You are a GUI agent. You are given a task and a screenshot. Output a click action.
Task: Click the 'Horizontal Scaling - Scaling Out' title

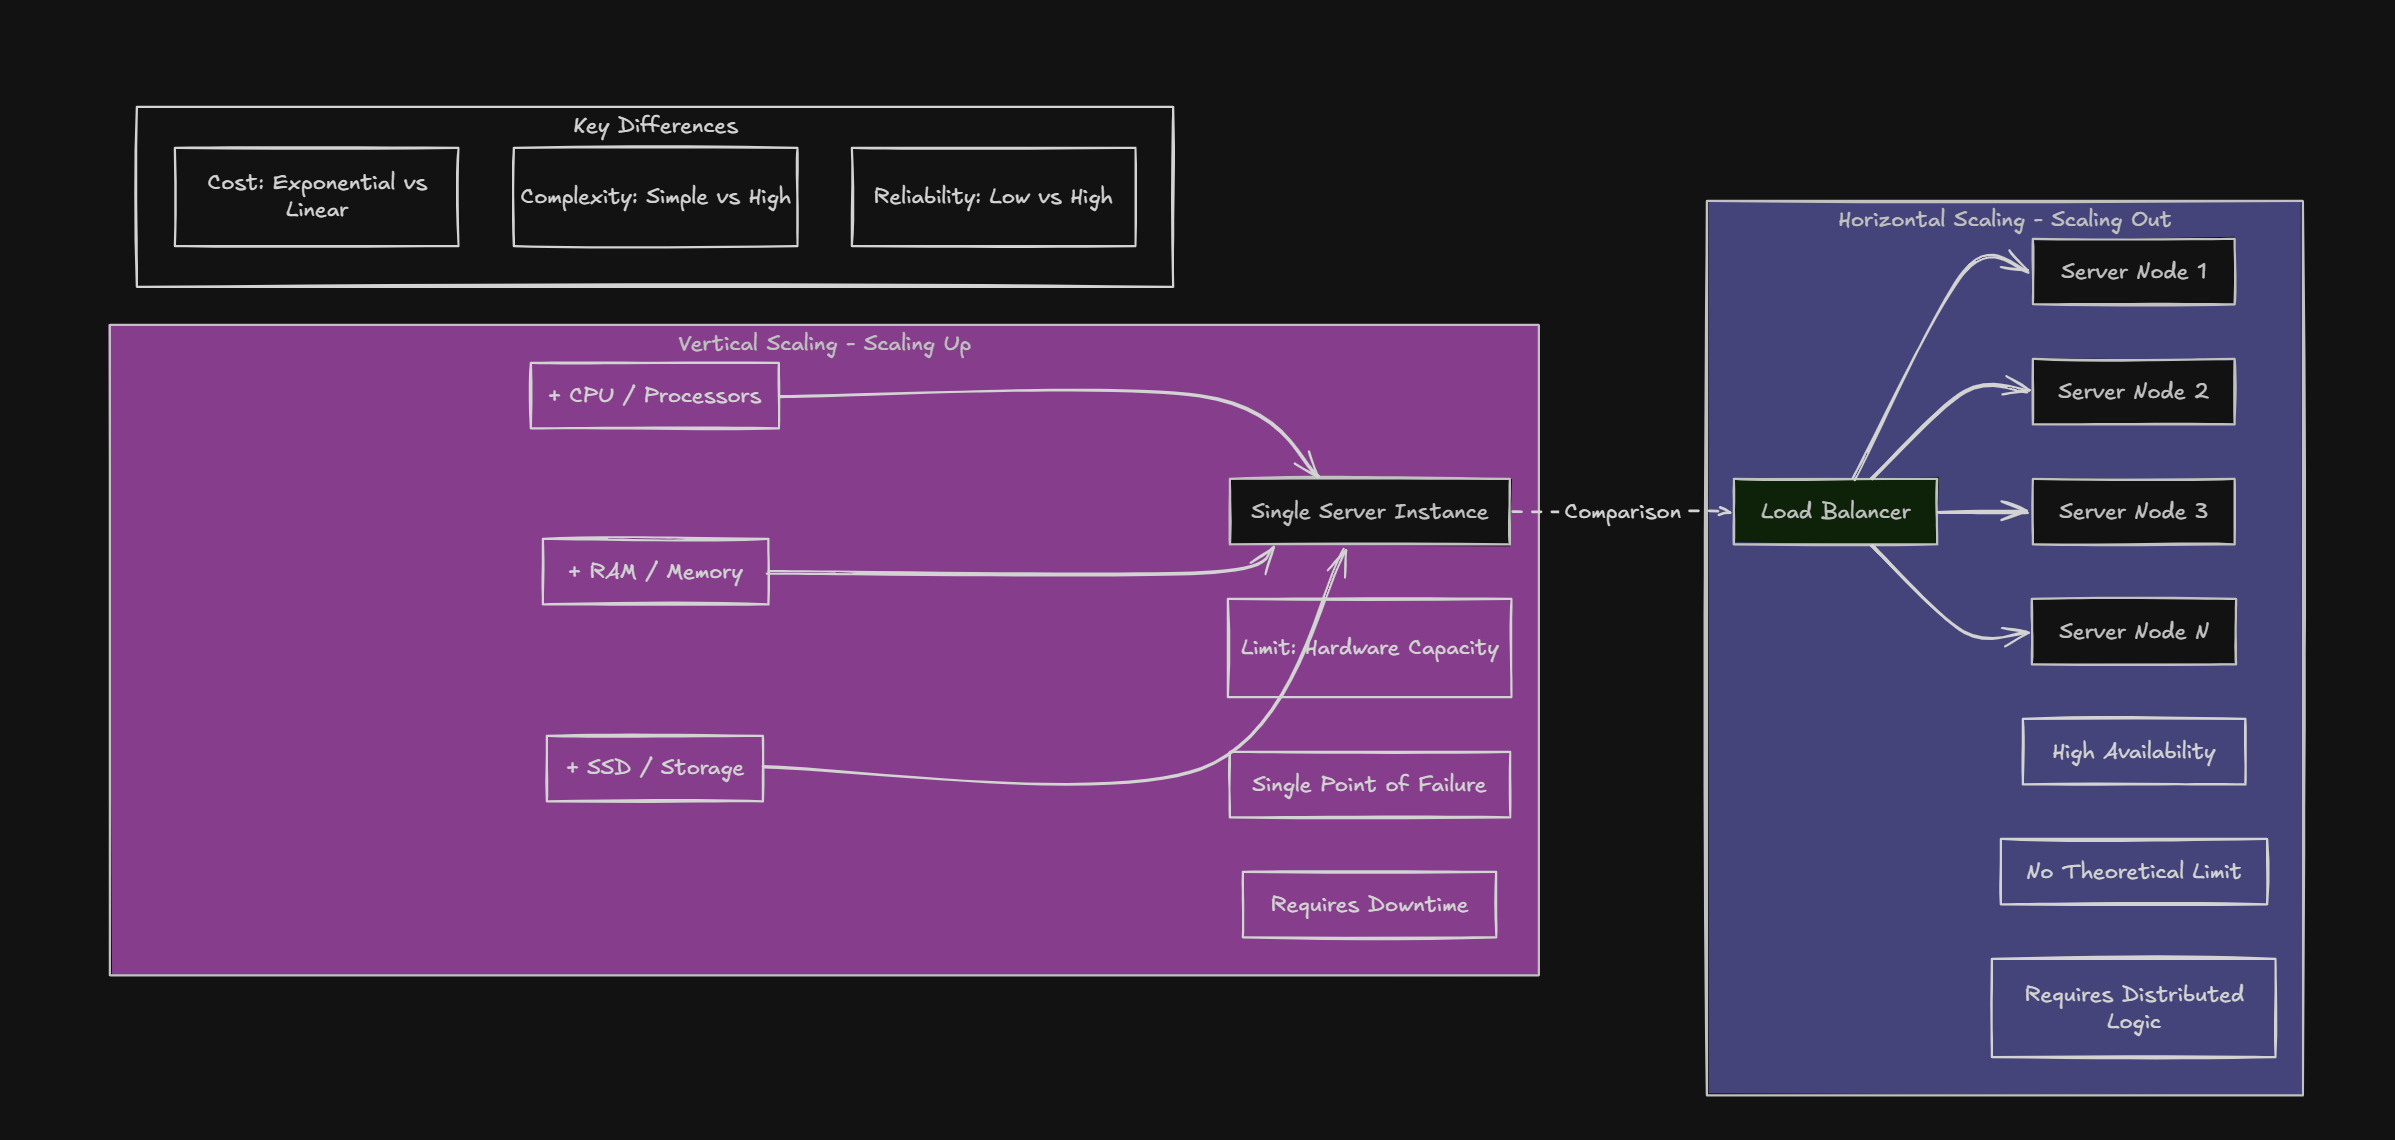2004,220
